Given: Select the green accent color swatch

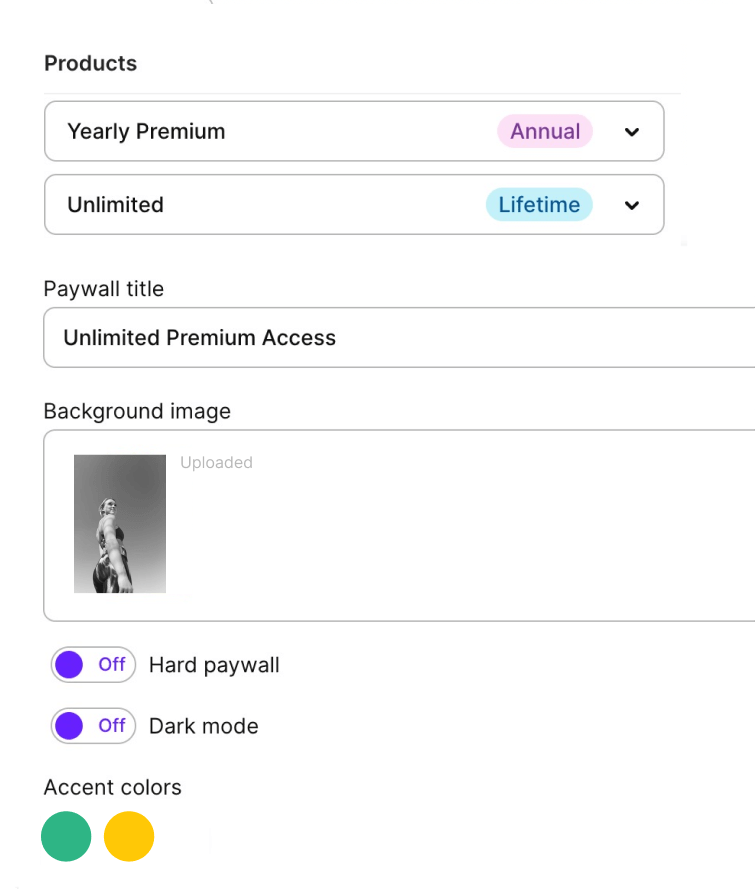Looking at the screenshot, I should 66,836.
